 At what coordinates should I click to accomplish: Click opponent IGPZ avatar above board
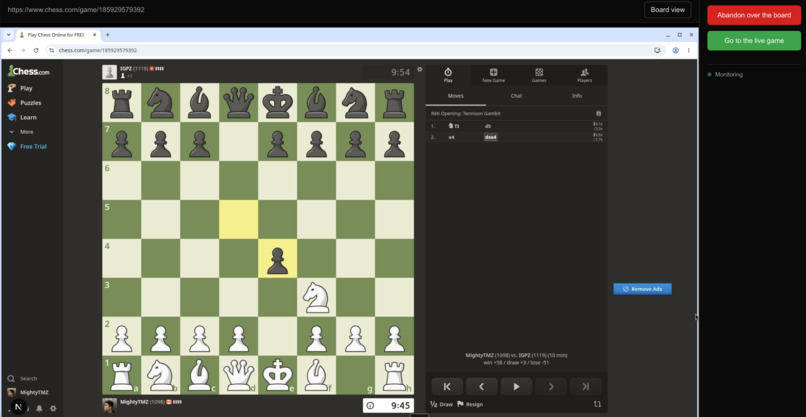click(x=109, y=72)
